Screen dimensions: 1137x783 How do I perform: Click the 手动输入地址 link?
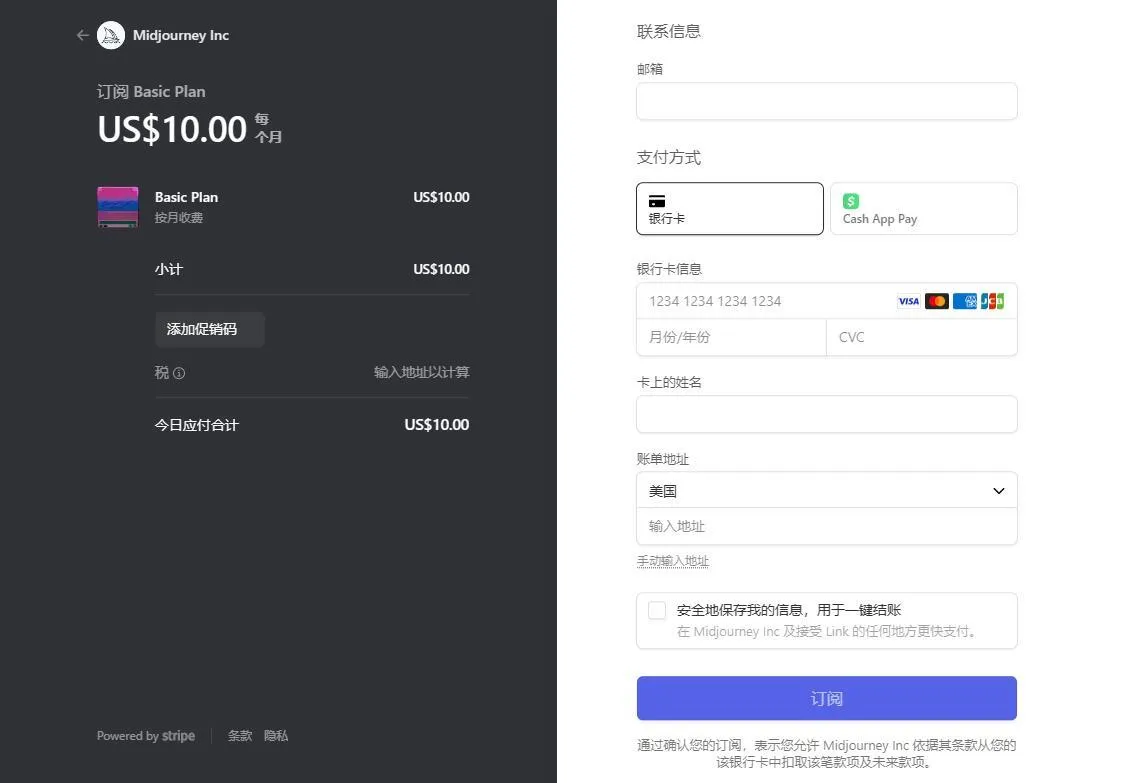pos(672,561)
